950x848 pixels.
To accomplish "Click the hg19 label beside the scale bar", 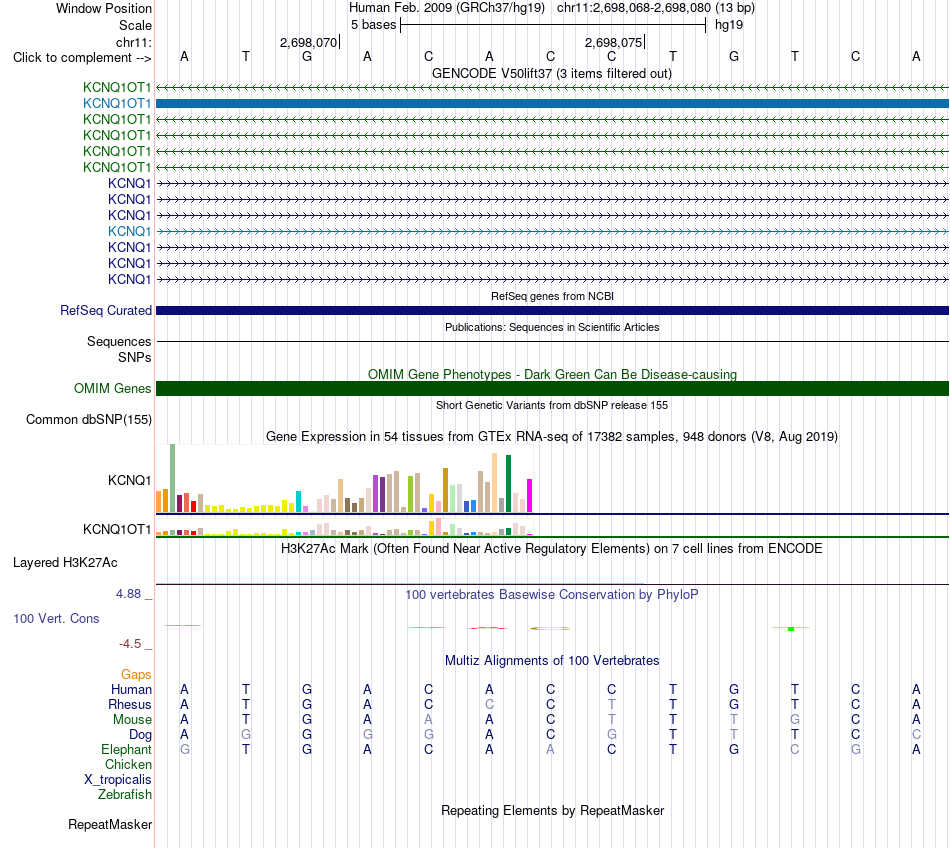I will point(729,25).
